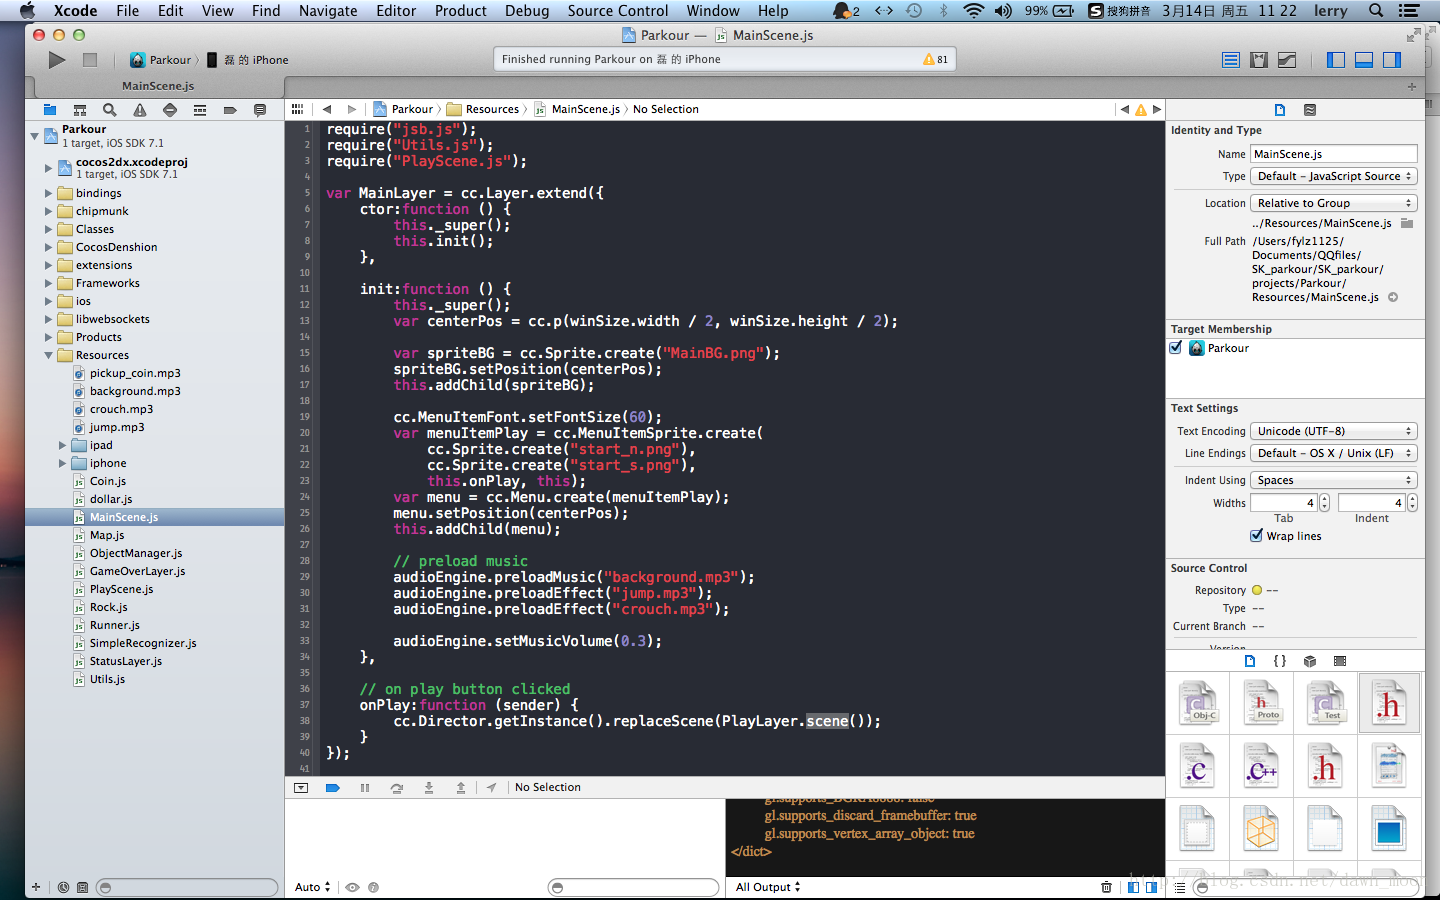Open the Breakpoint navigator icon

tap(230, 110)
